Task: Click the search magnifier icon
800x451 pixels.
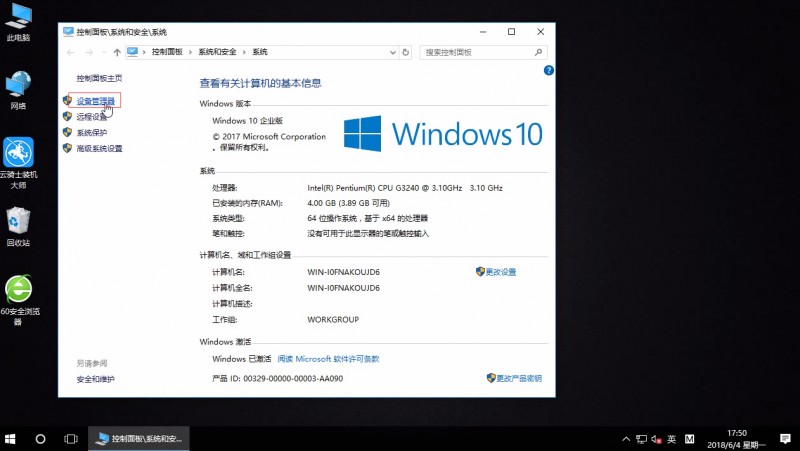Action: (538, 52)
